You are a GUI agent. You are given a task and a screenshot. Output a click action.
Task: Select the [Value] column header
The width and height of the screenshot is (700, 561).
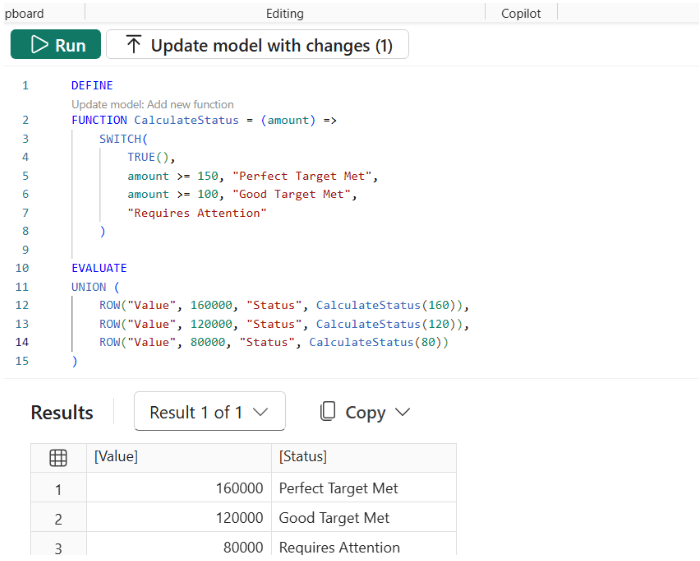[179, 458]
